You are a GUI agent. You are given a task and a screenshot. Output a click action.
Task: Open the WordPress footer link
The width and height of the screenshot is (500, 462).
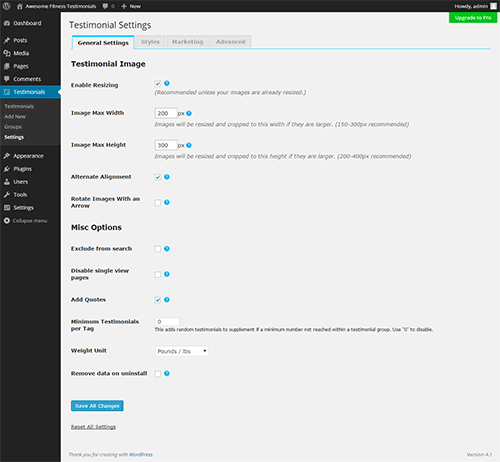[141, 455]
